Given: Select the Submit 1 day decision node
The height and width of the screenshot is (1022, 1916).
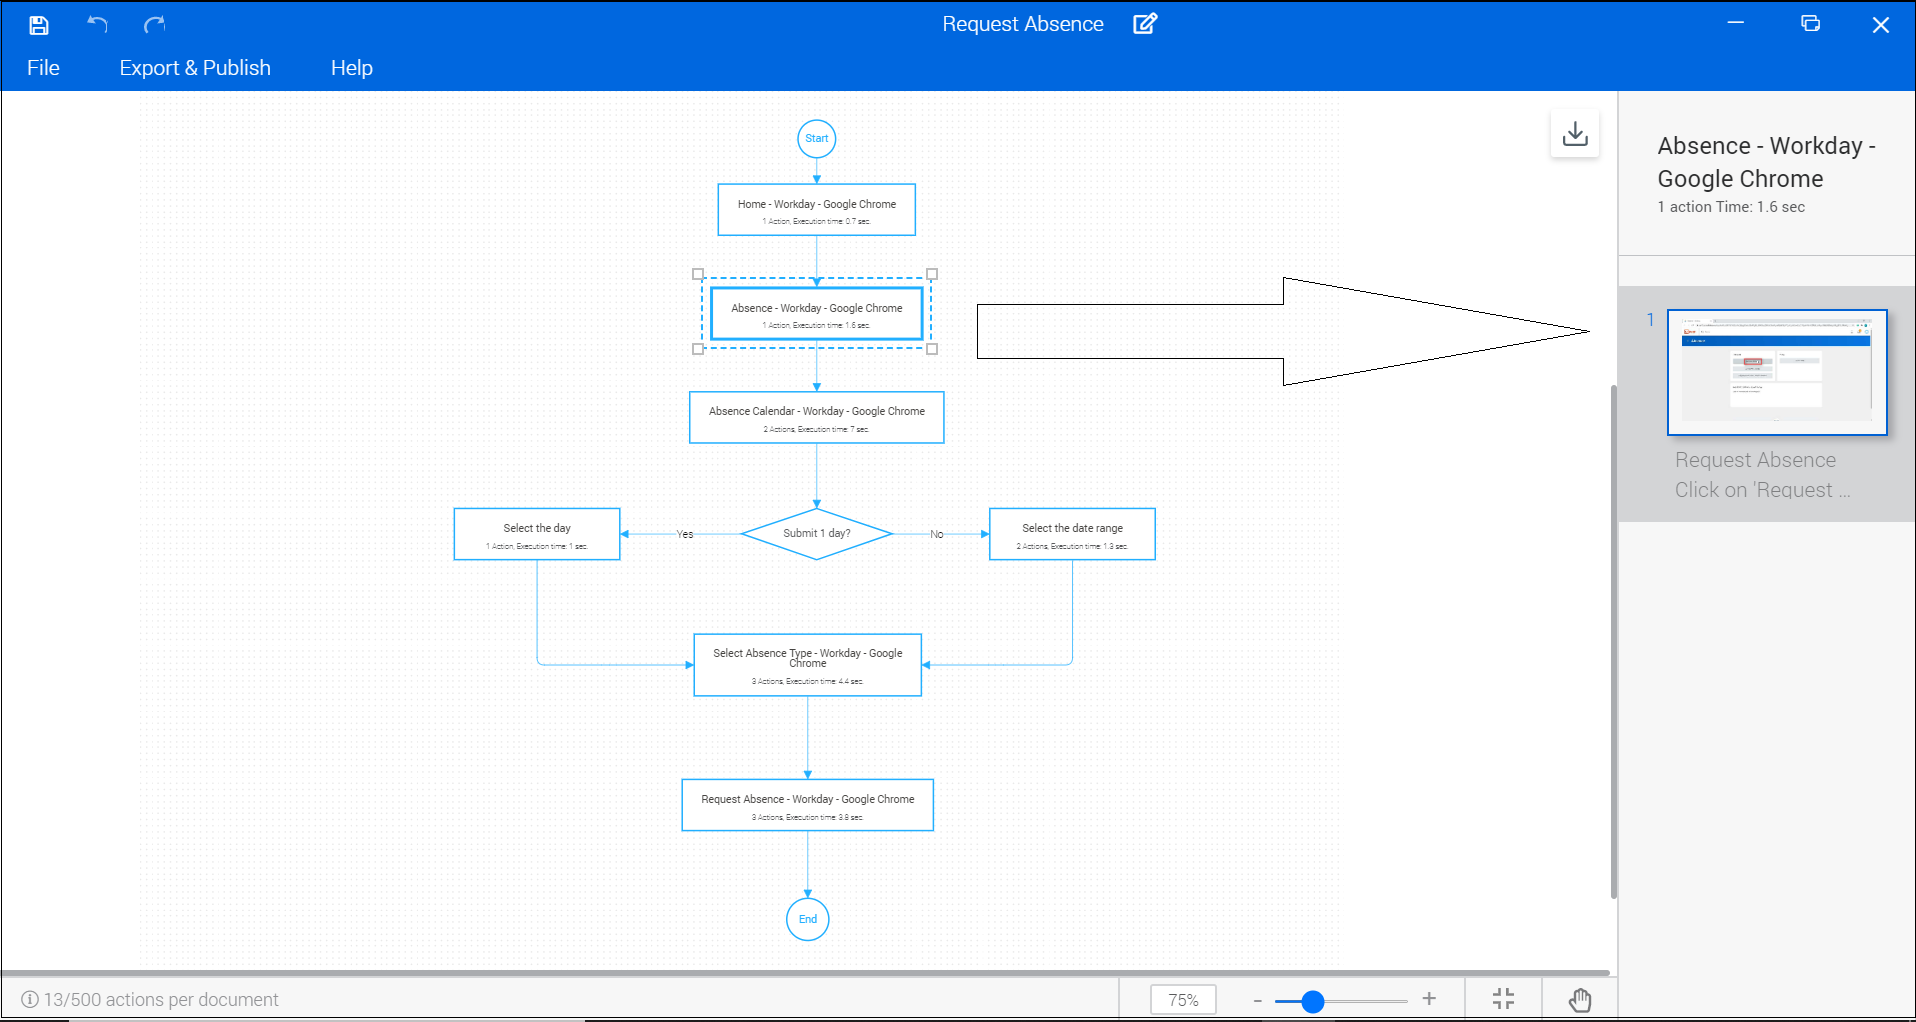Looking at the screenshot, I should click(x=816, y=533).
